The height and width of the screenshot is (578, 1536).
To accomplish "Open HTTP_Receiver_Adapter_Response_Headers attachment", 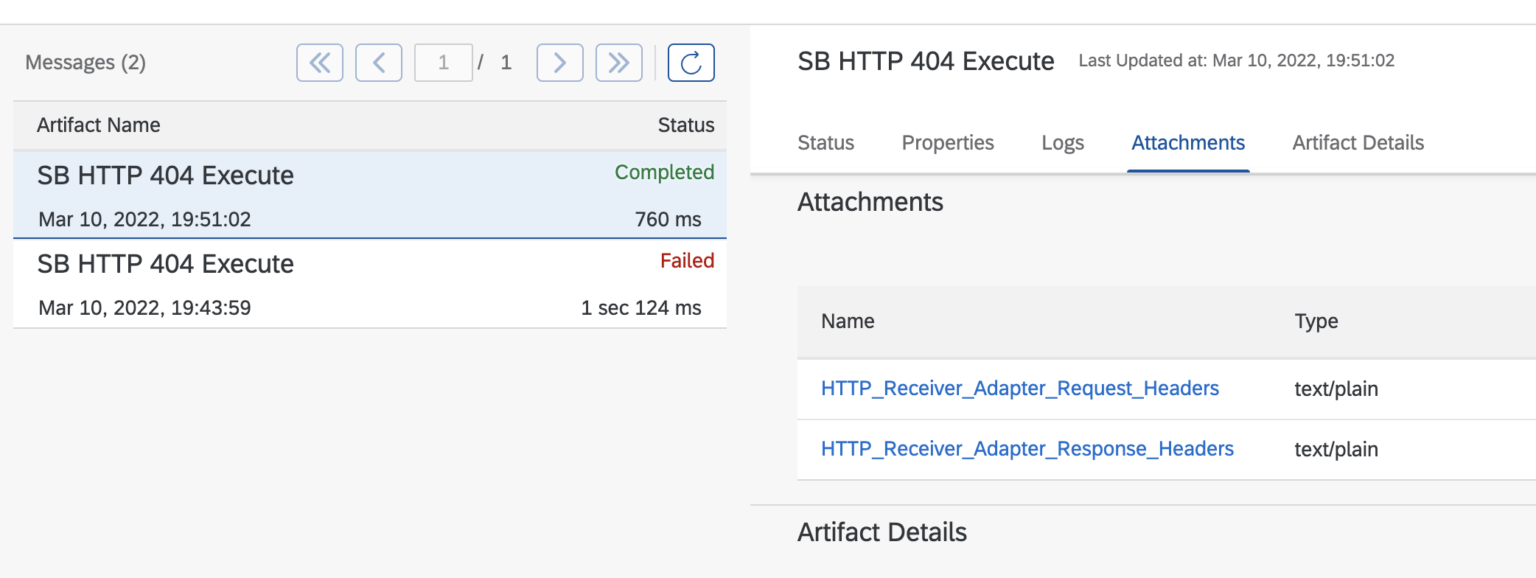I will [1027, 449].
